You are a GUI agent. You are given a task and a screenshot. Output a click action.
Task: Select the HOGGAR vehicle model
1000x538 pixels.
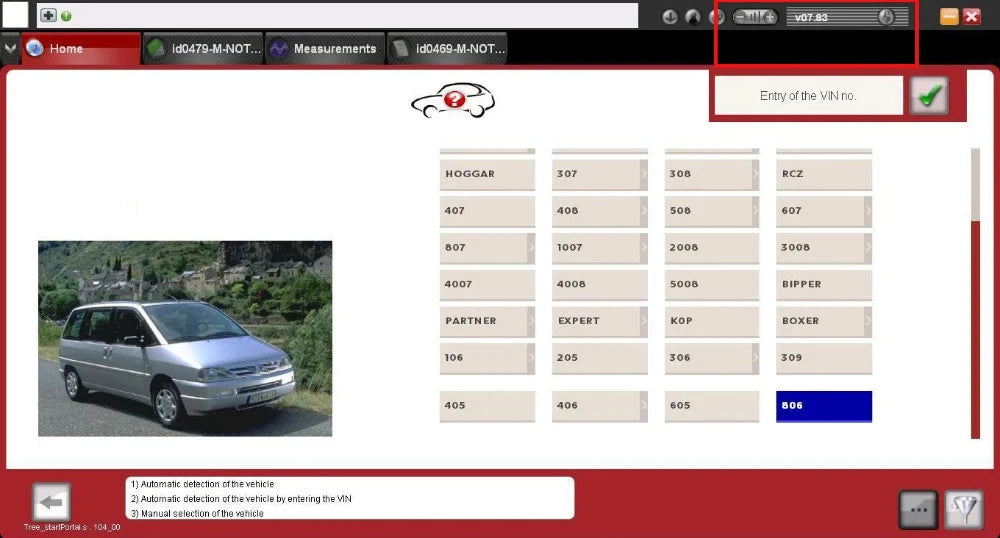[x=487, y=174]
